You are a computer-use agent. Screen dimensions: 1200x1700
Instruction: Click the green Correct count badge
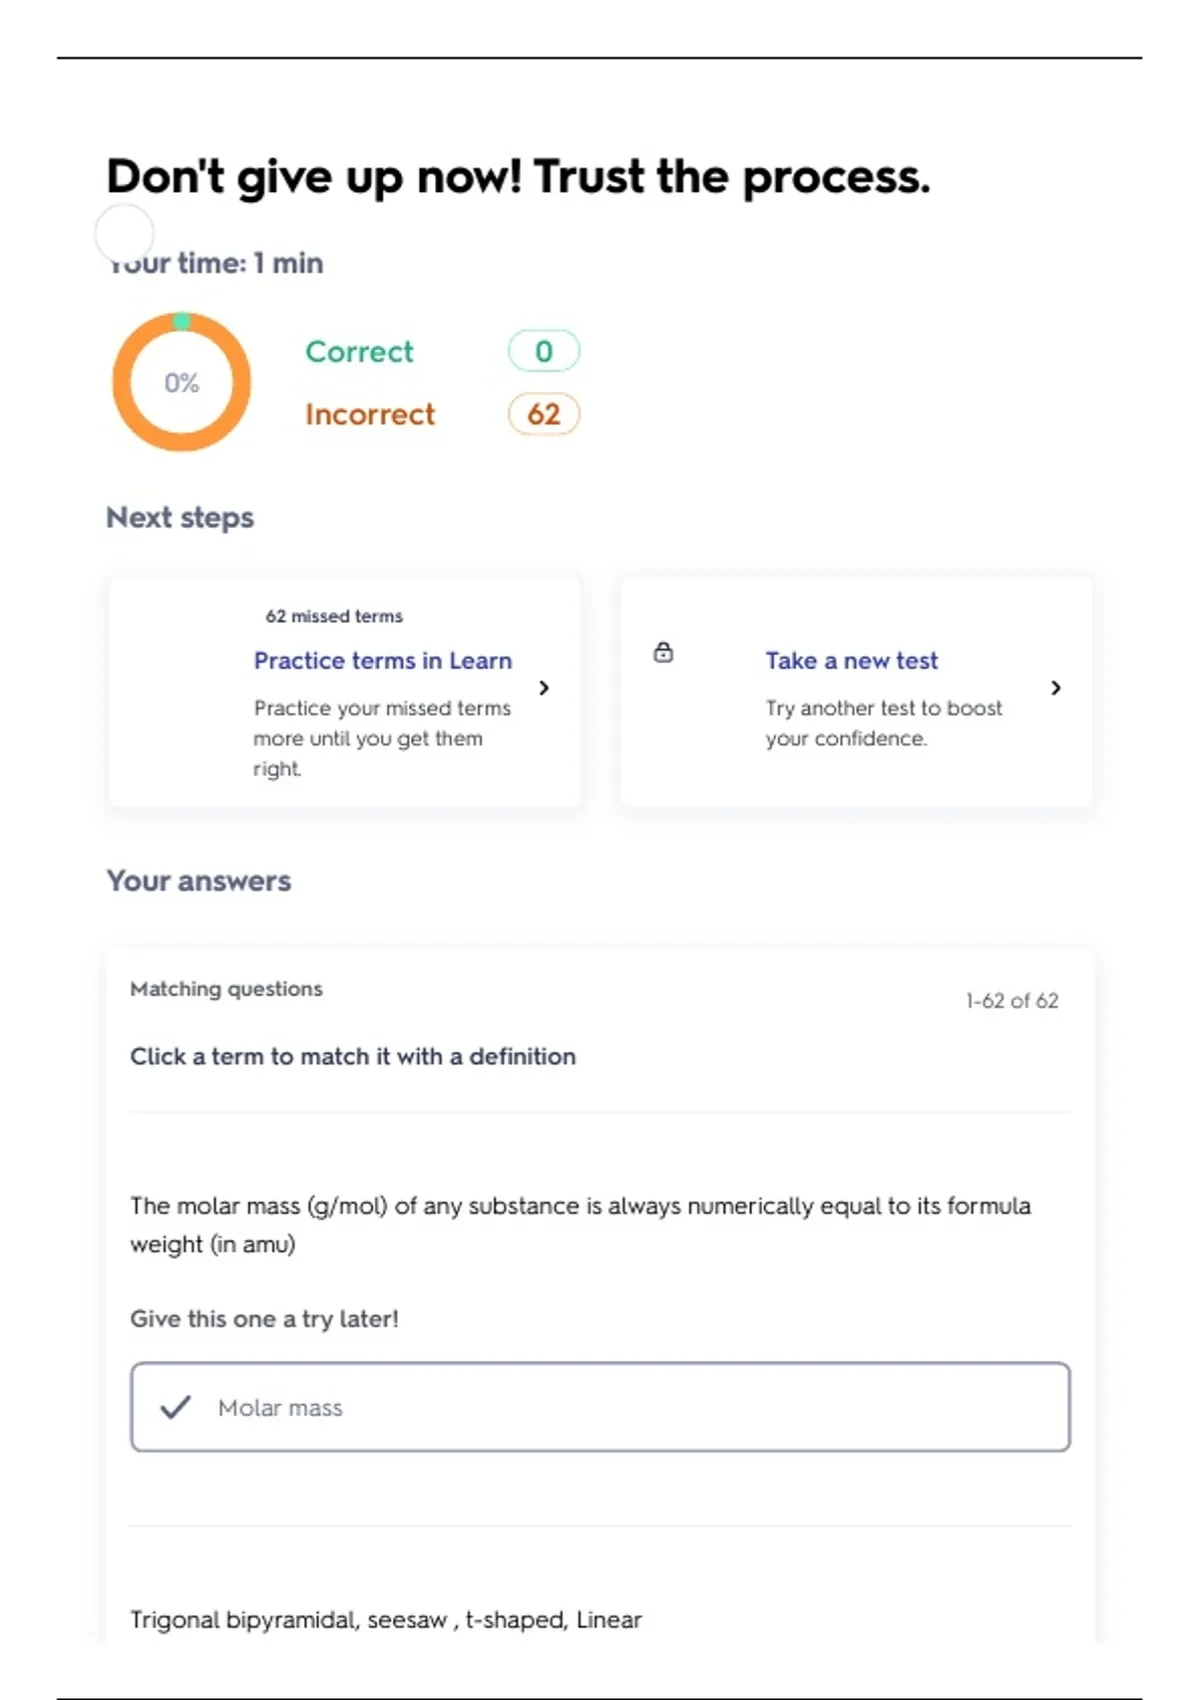[543, 351]
